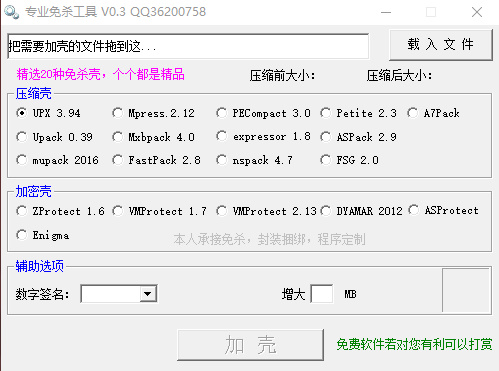The width and height of the screenshot is (499, 371).
Task: Click the 增大 MB size input box
Action: [322, 294]
